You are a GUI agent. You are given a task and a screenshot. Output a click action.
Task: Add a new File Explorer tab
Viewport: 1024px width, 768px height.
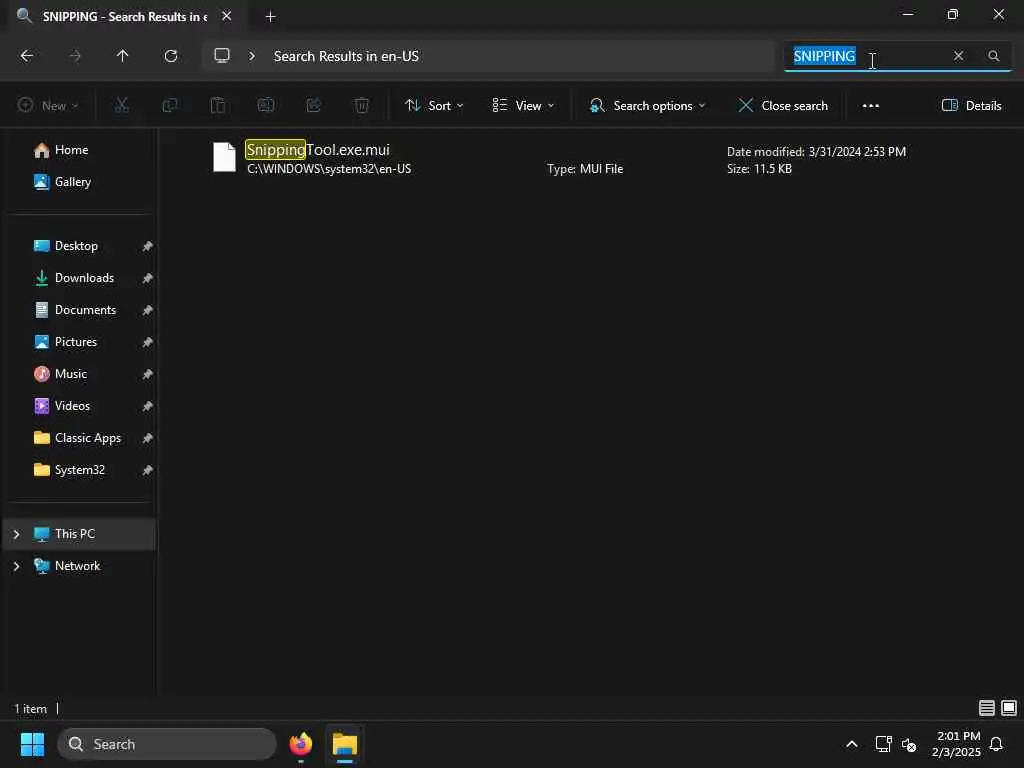[x=270, y=17]
